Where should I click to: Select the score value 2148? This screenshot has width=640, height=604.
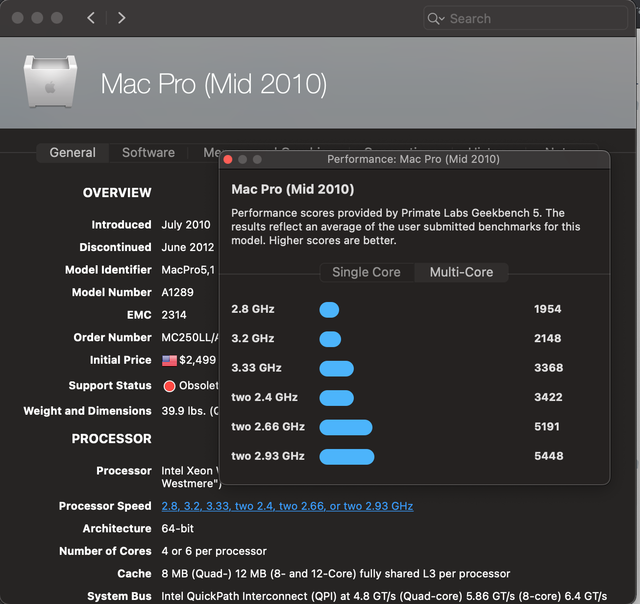547,338
